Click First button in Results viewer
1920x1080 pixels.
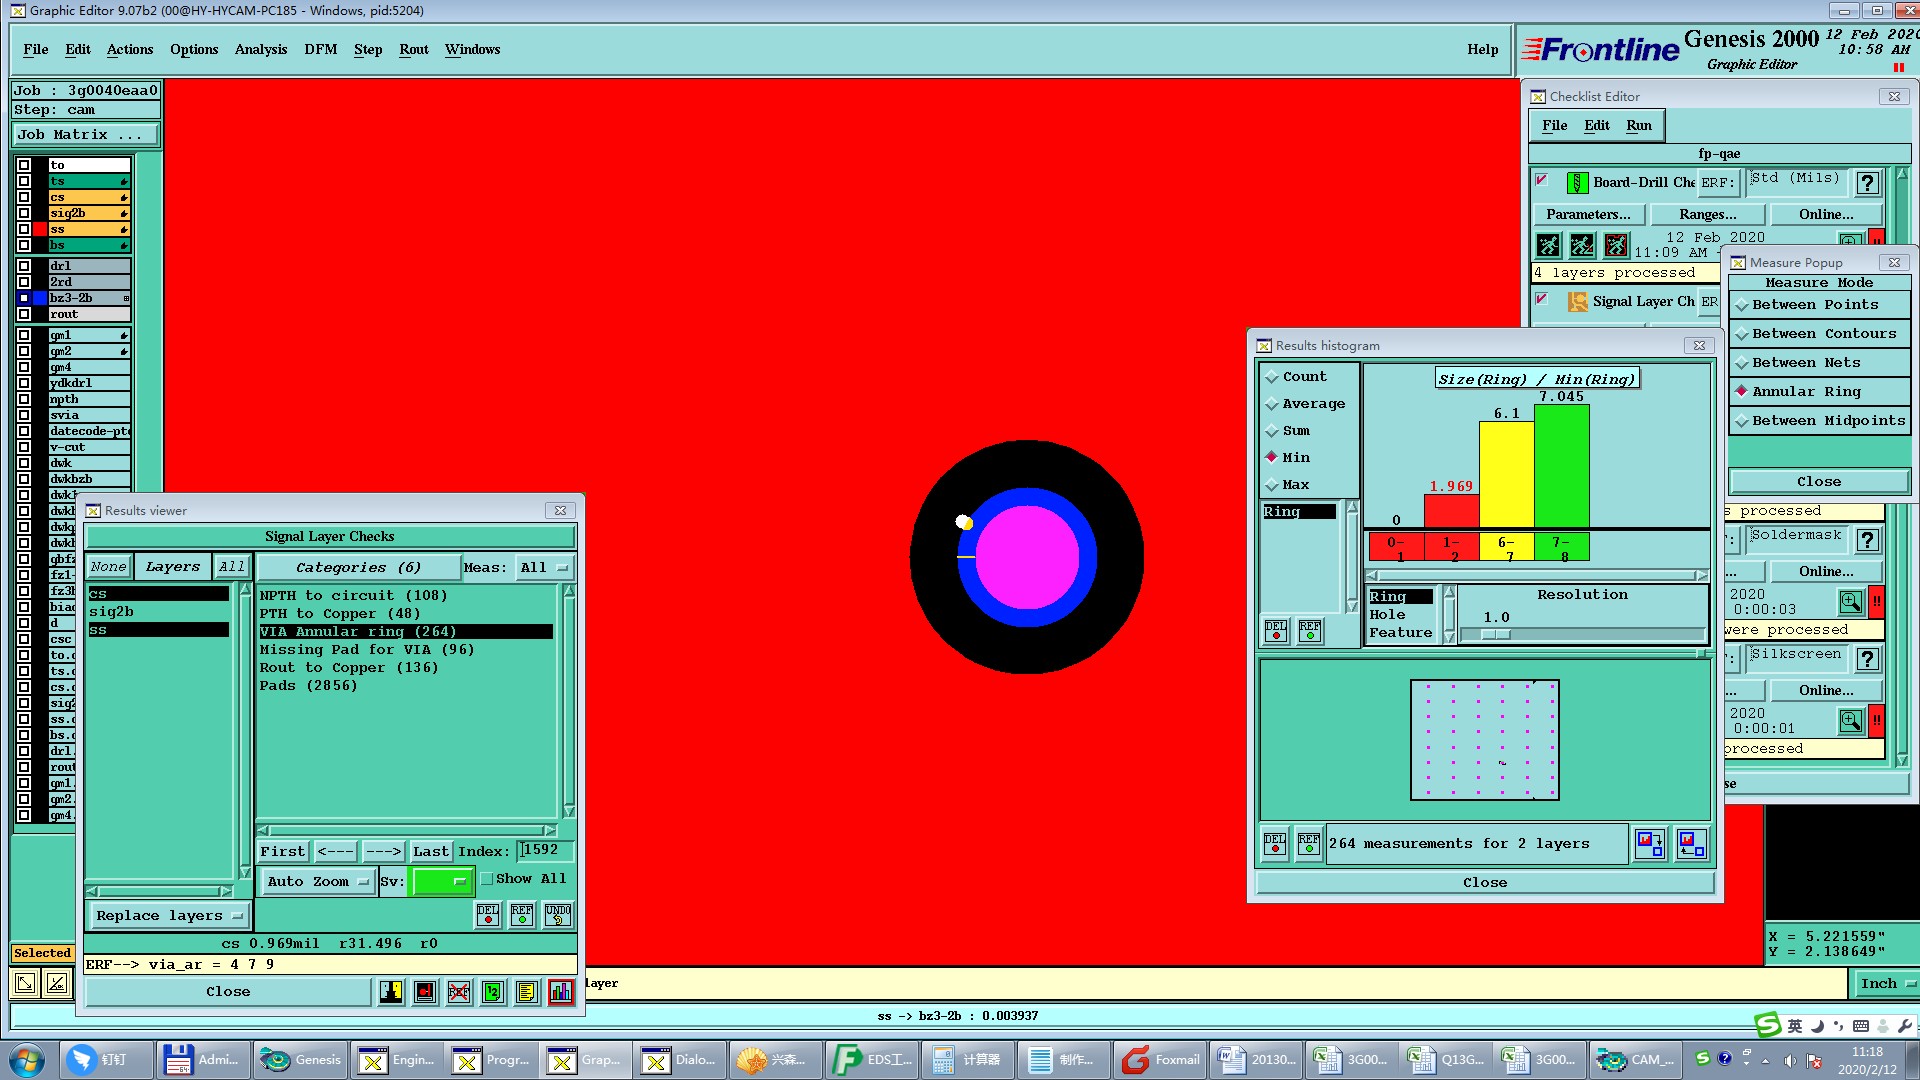tap(283, 852)
